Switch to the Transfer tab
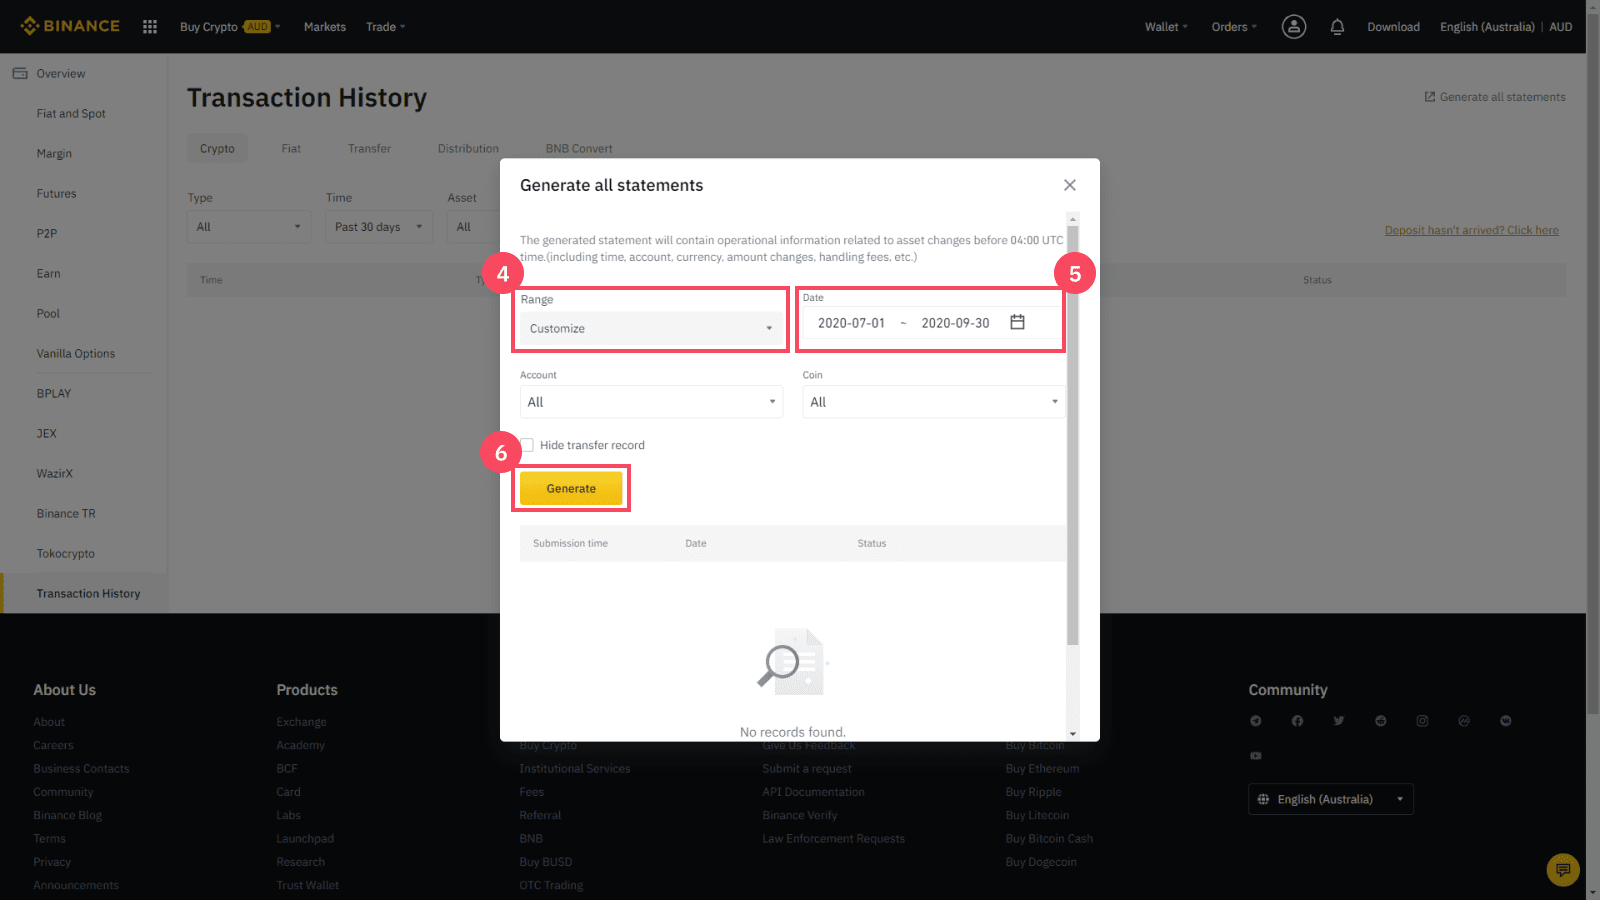The height and width of the screenshot is (900, 1600). 369,148
